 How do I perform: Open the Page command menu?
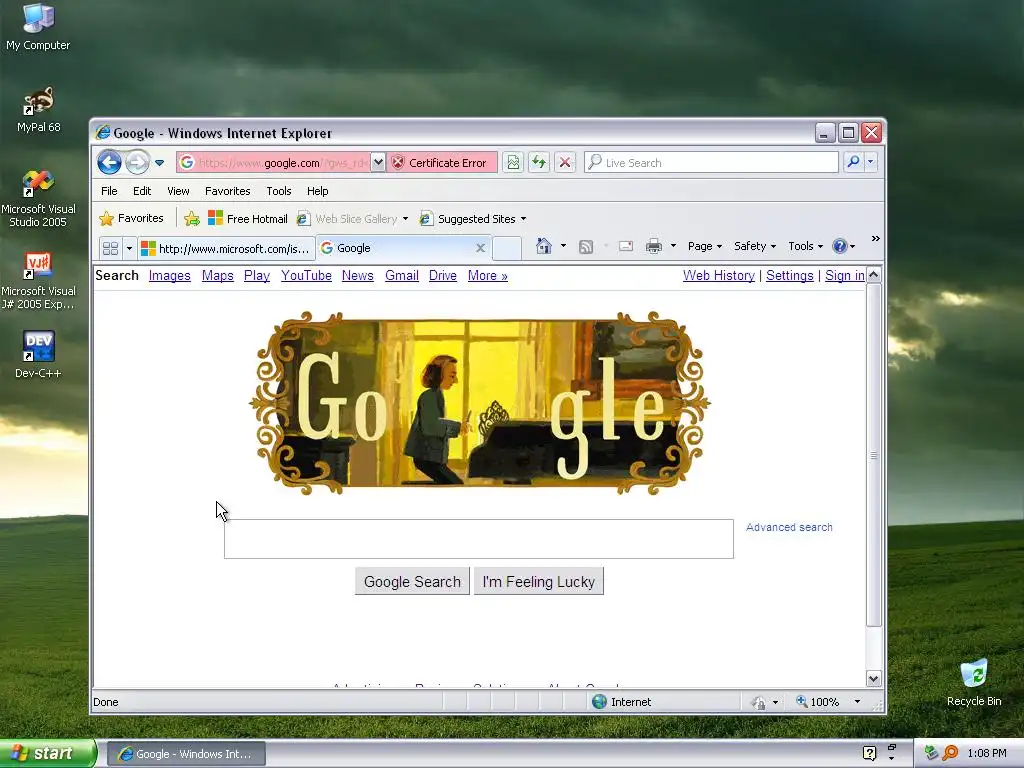click(x=705, y=246)
